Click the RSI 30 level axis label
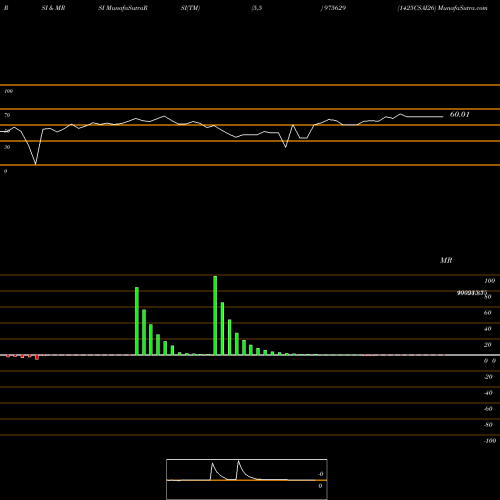 coord(7,147)
